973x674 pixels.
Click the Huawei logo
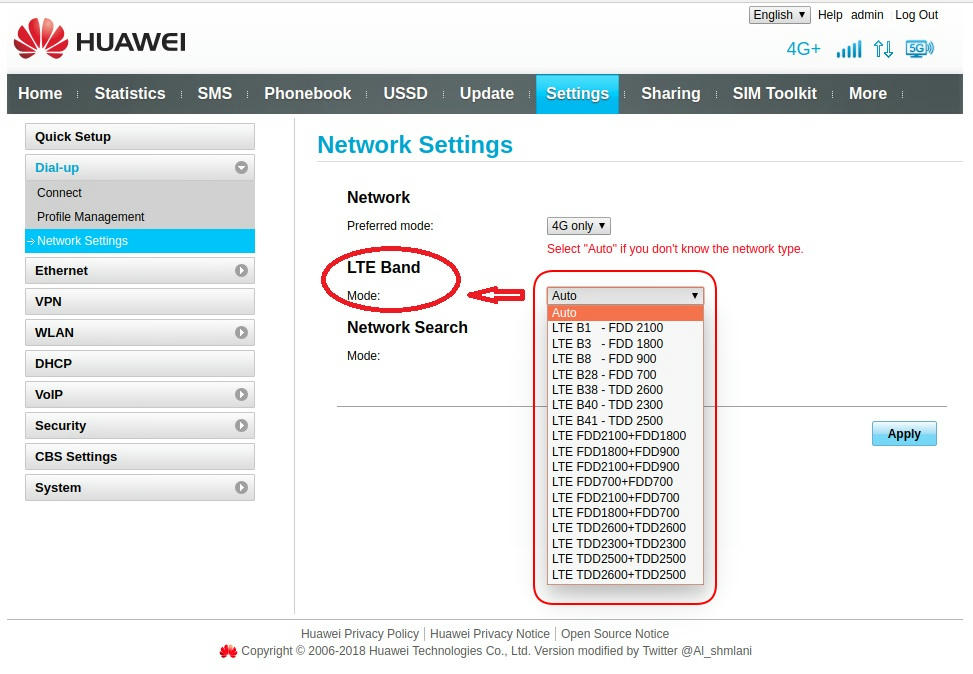coord(99,39)
